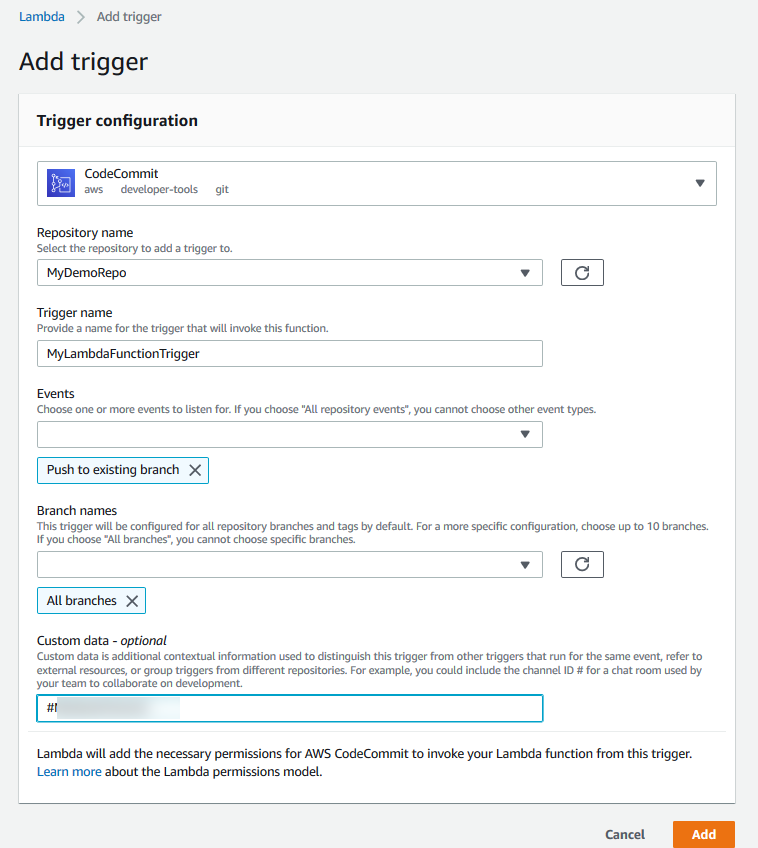Click inside the Custom data field

290,708
